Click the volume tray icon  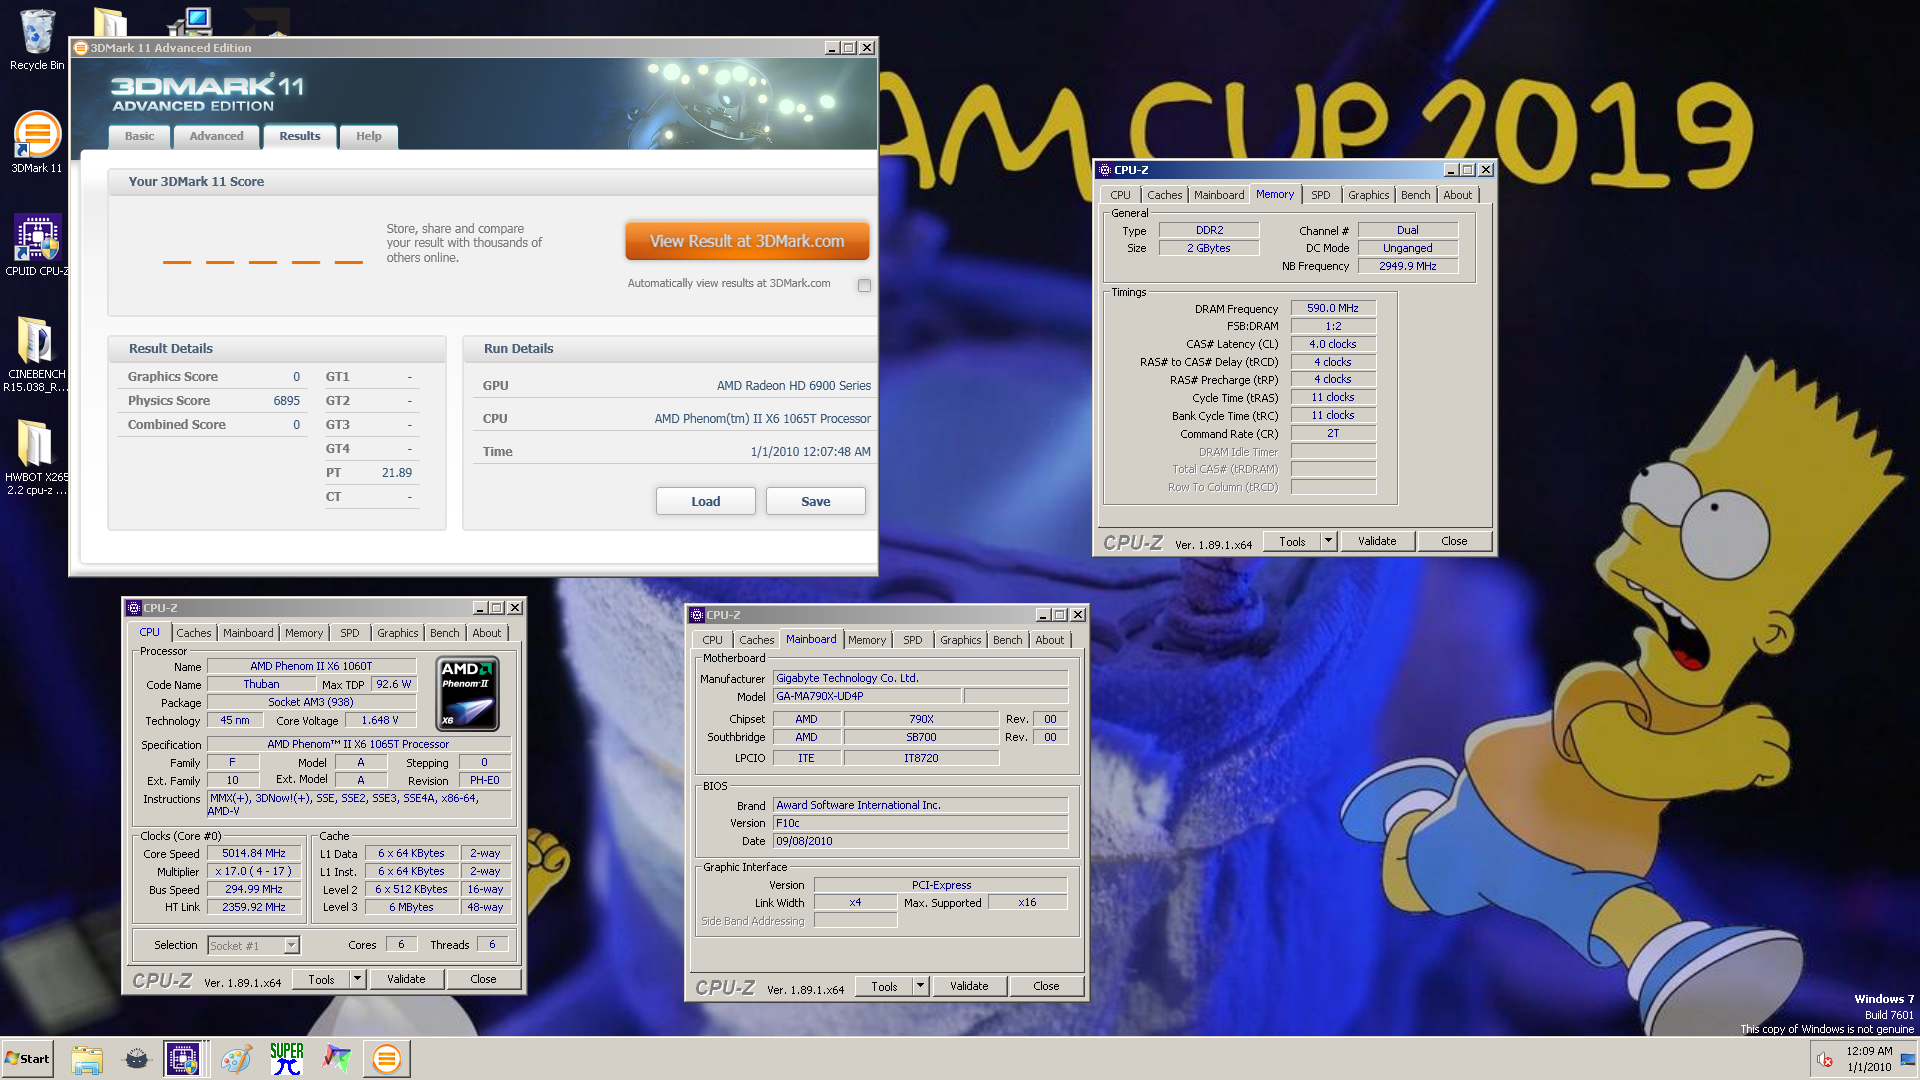tap(1825, 1059)
